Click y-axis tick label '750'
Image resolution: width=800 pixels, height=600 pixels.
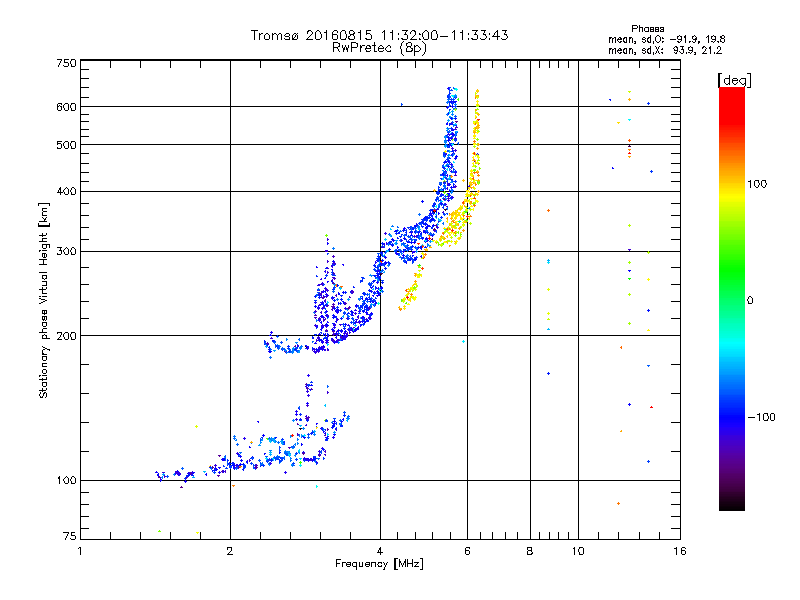click(66, 63)
